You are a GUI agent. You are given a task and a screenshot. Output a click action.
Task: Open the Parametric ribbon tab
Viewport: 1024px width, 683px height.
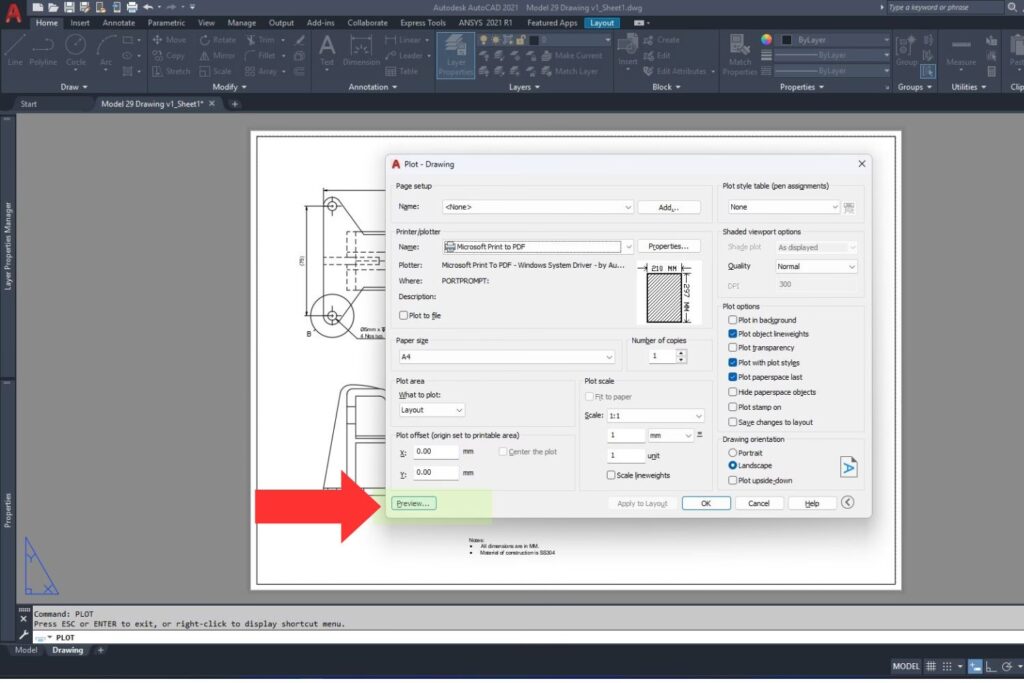tap(167, 23)
